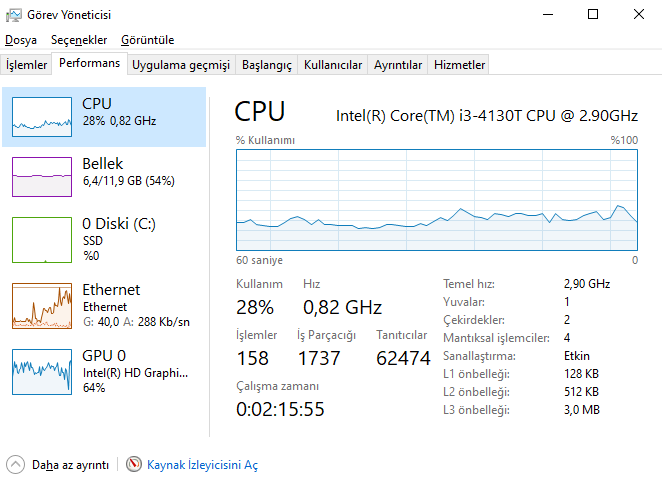Open the Dosya menu

21,40
